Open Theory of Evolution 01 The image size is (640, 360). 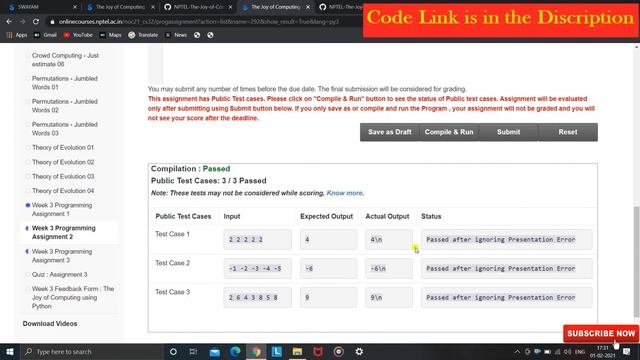tap(63, 147)
